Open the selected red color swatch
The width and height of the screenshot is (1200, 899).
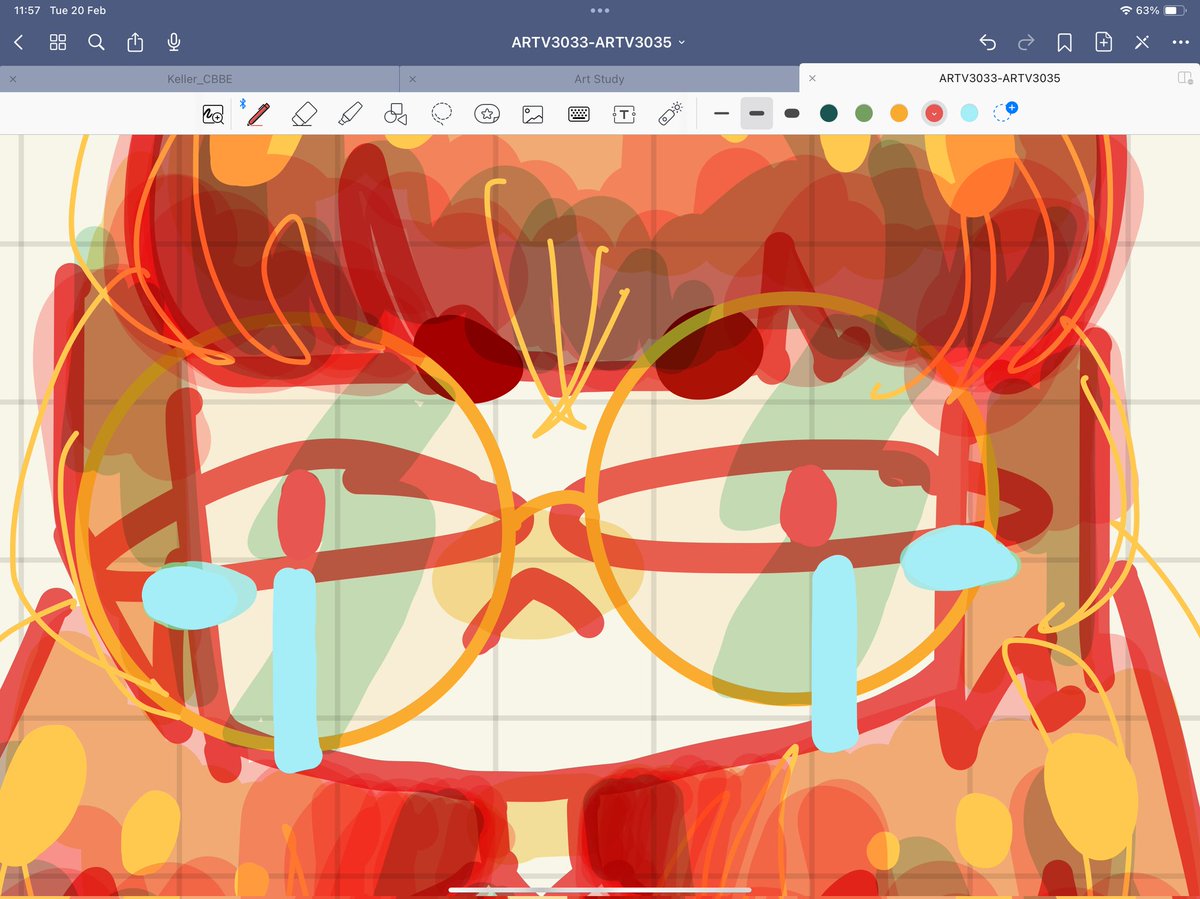tap(934, 114)
